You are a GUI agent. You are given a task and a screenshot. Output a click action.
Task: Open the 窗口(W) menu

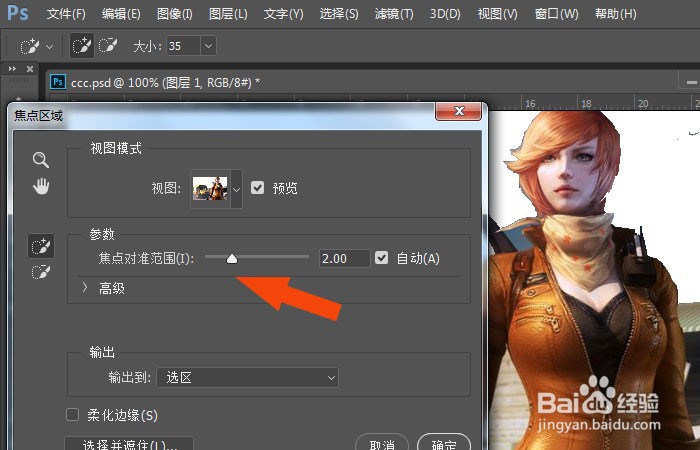[556, 14]
